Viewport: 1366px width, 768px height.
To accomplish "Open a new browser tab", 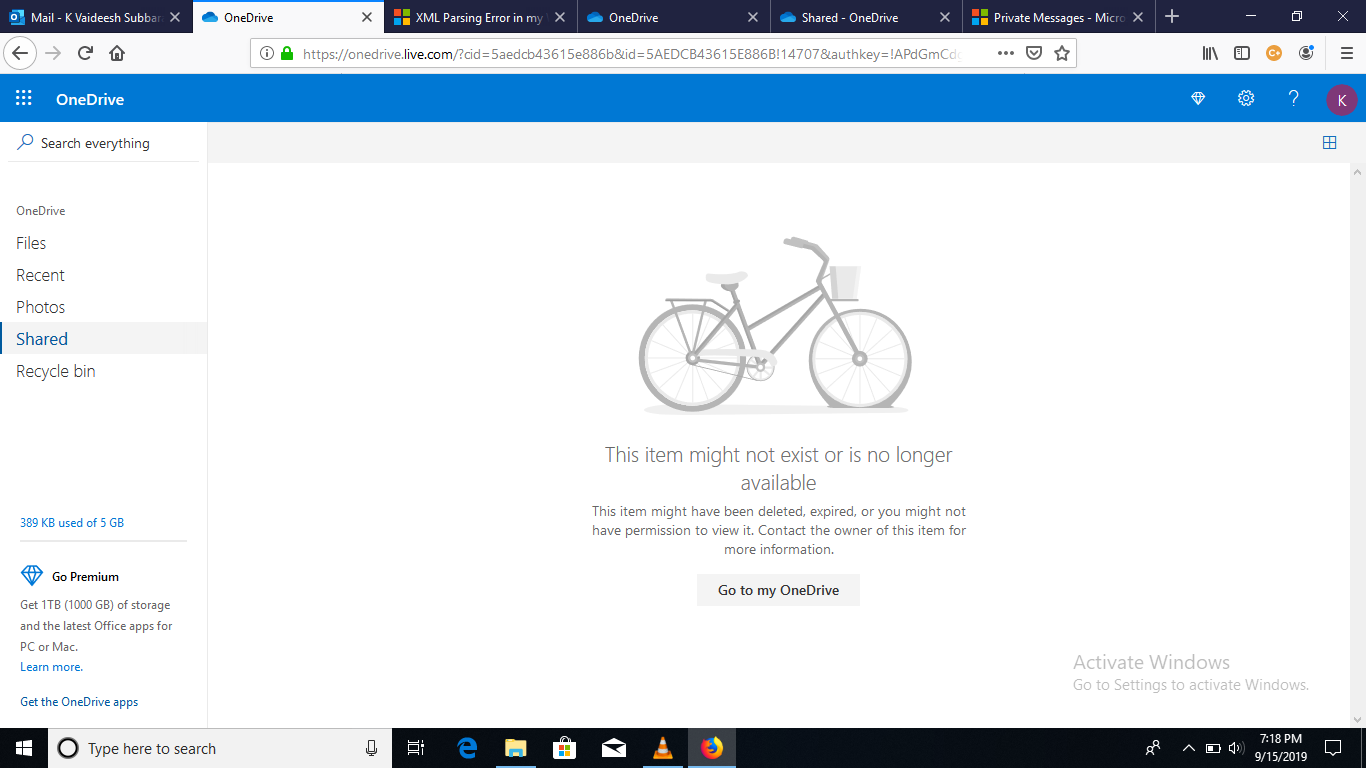I will 1172,17.
